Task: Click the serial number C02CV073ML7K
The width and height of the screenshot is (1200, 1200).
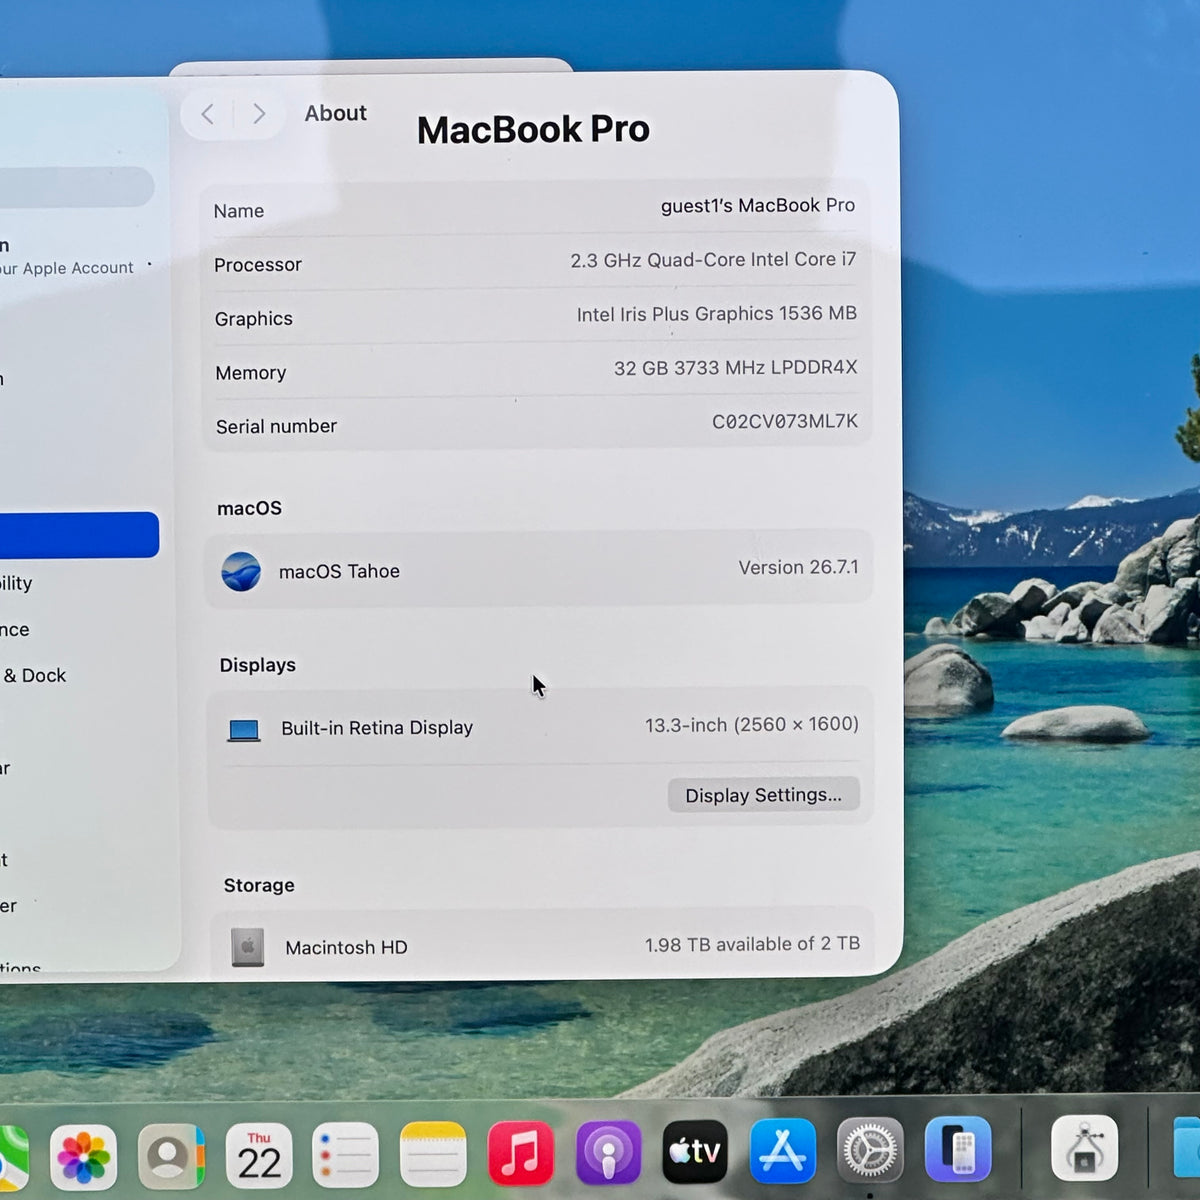Action: pos(785,422)
